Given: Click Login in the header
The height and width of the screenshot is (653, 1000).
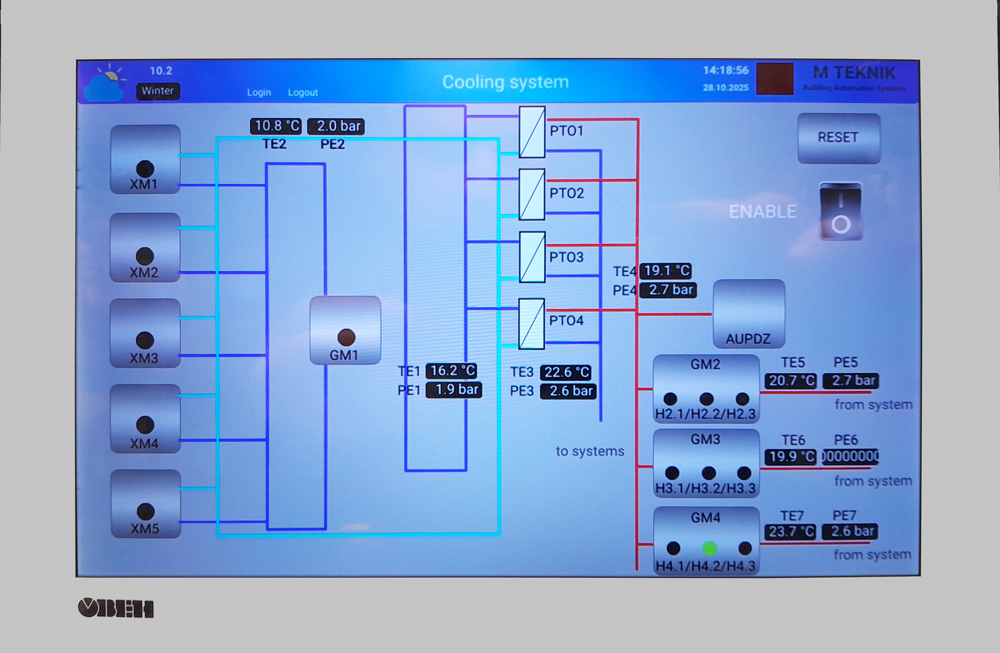Looking at the screenshot, I should click(x=259, y=92).
